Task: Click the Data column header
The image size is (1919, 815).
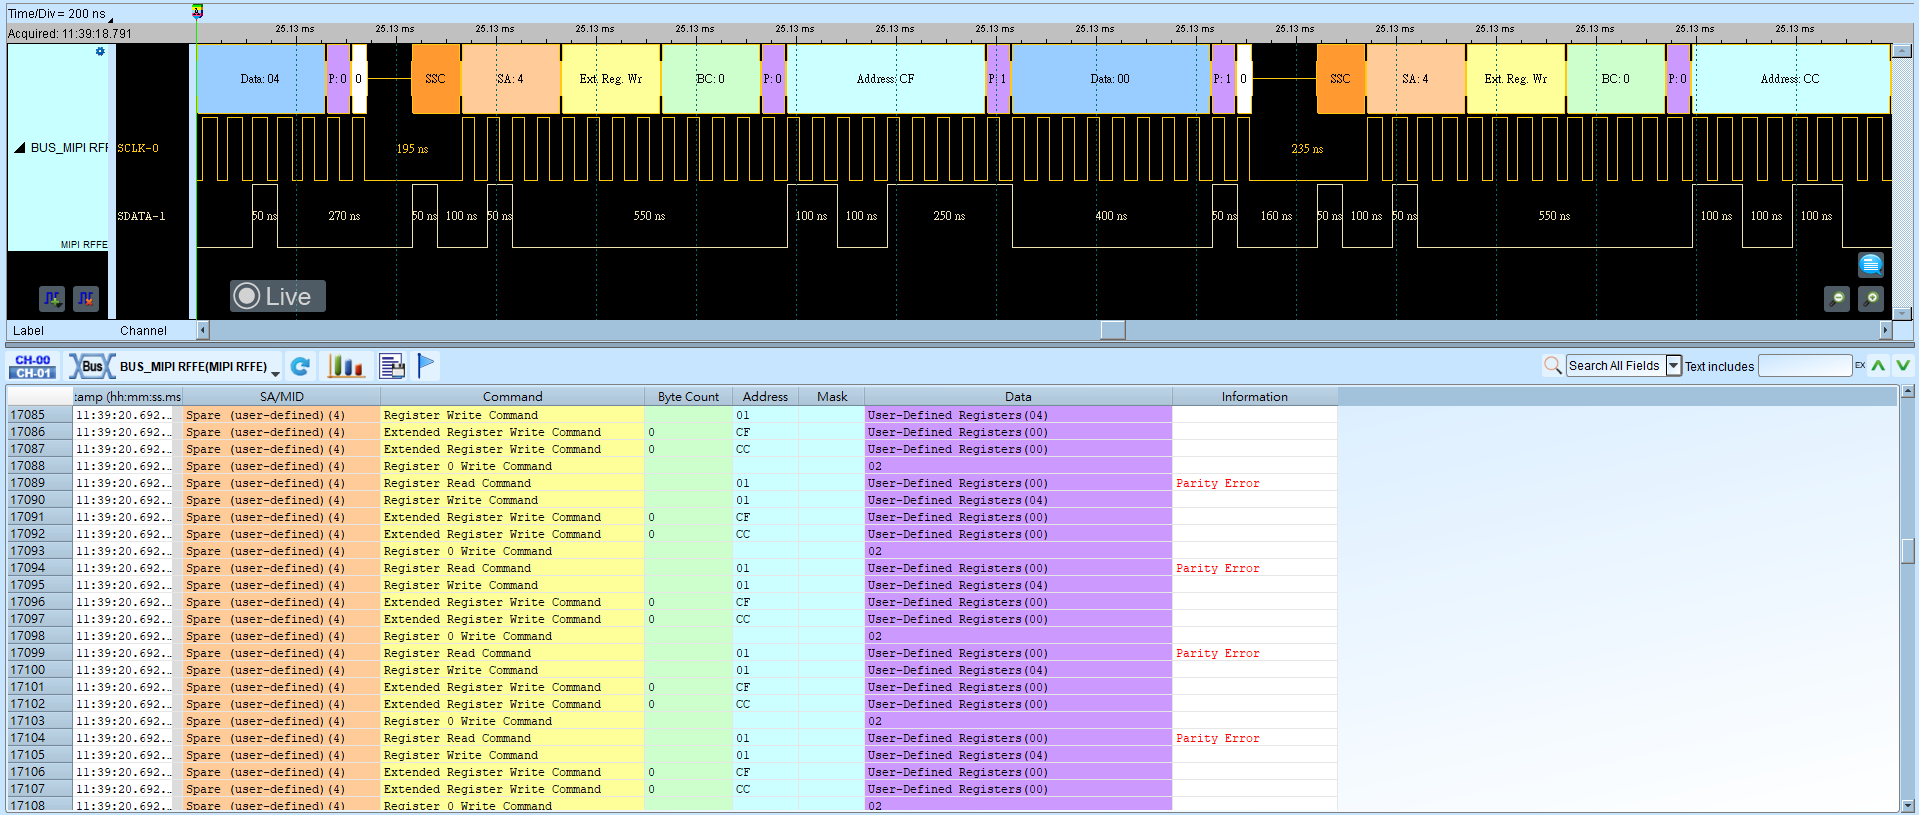Action: [1018, 396]
